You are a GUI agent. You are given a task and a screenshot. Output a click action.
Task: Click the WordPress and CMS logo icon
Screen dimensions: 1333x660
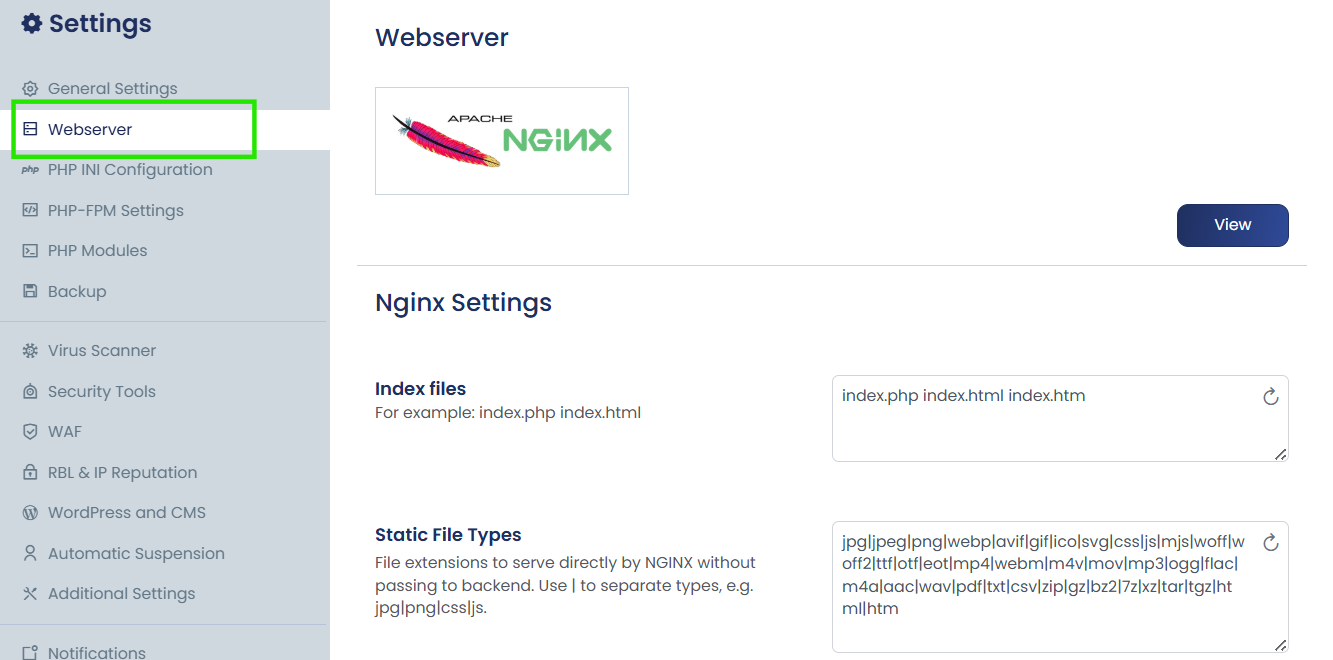(30, 513)
